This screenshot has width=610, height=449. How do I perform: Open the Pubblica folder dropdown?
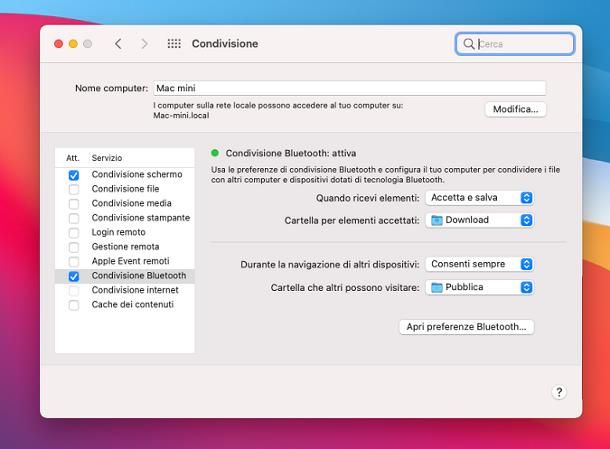tap(479, 287)
